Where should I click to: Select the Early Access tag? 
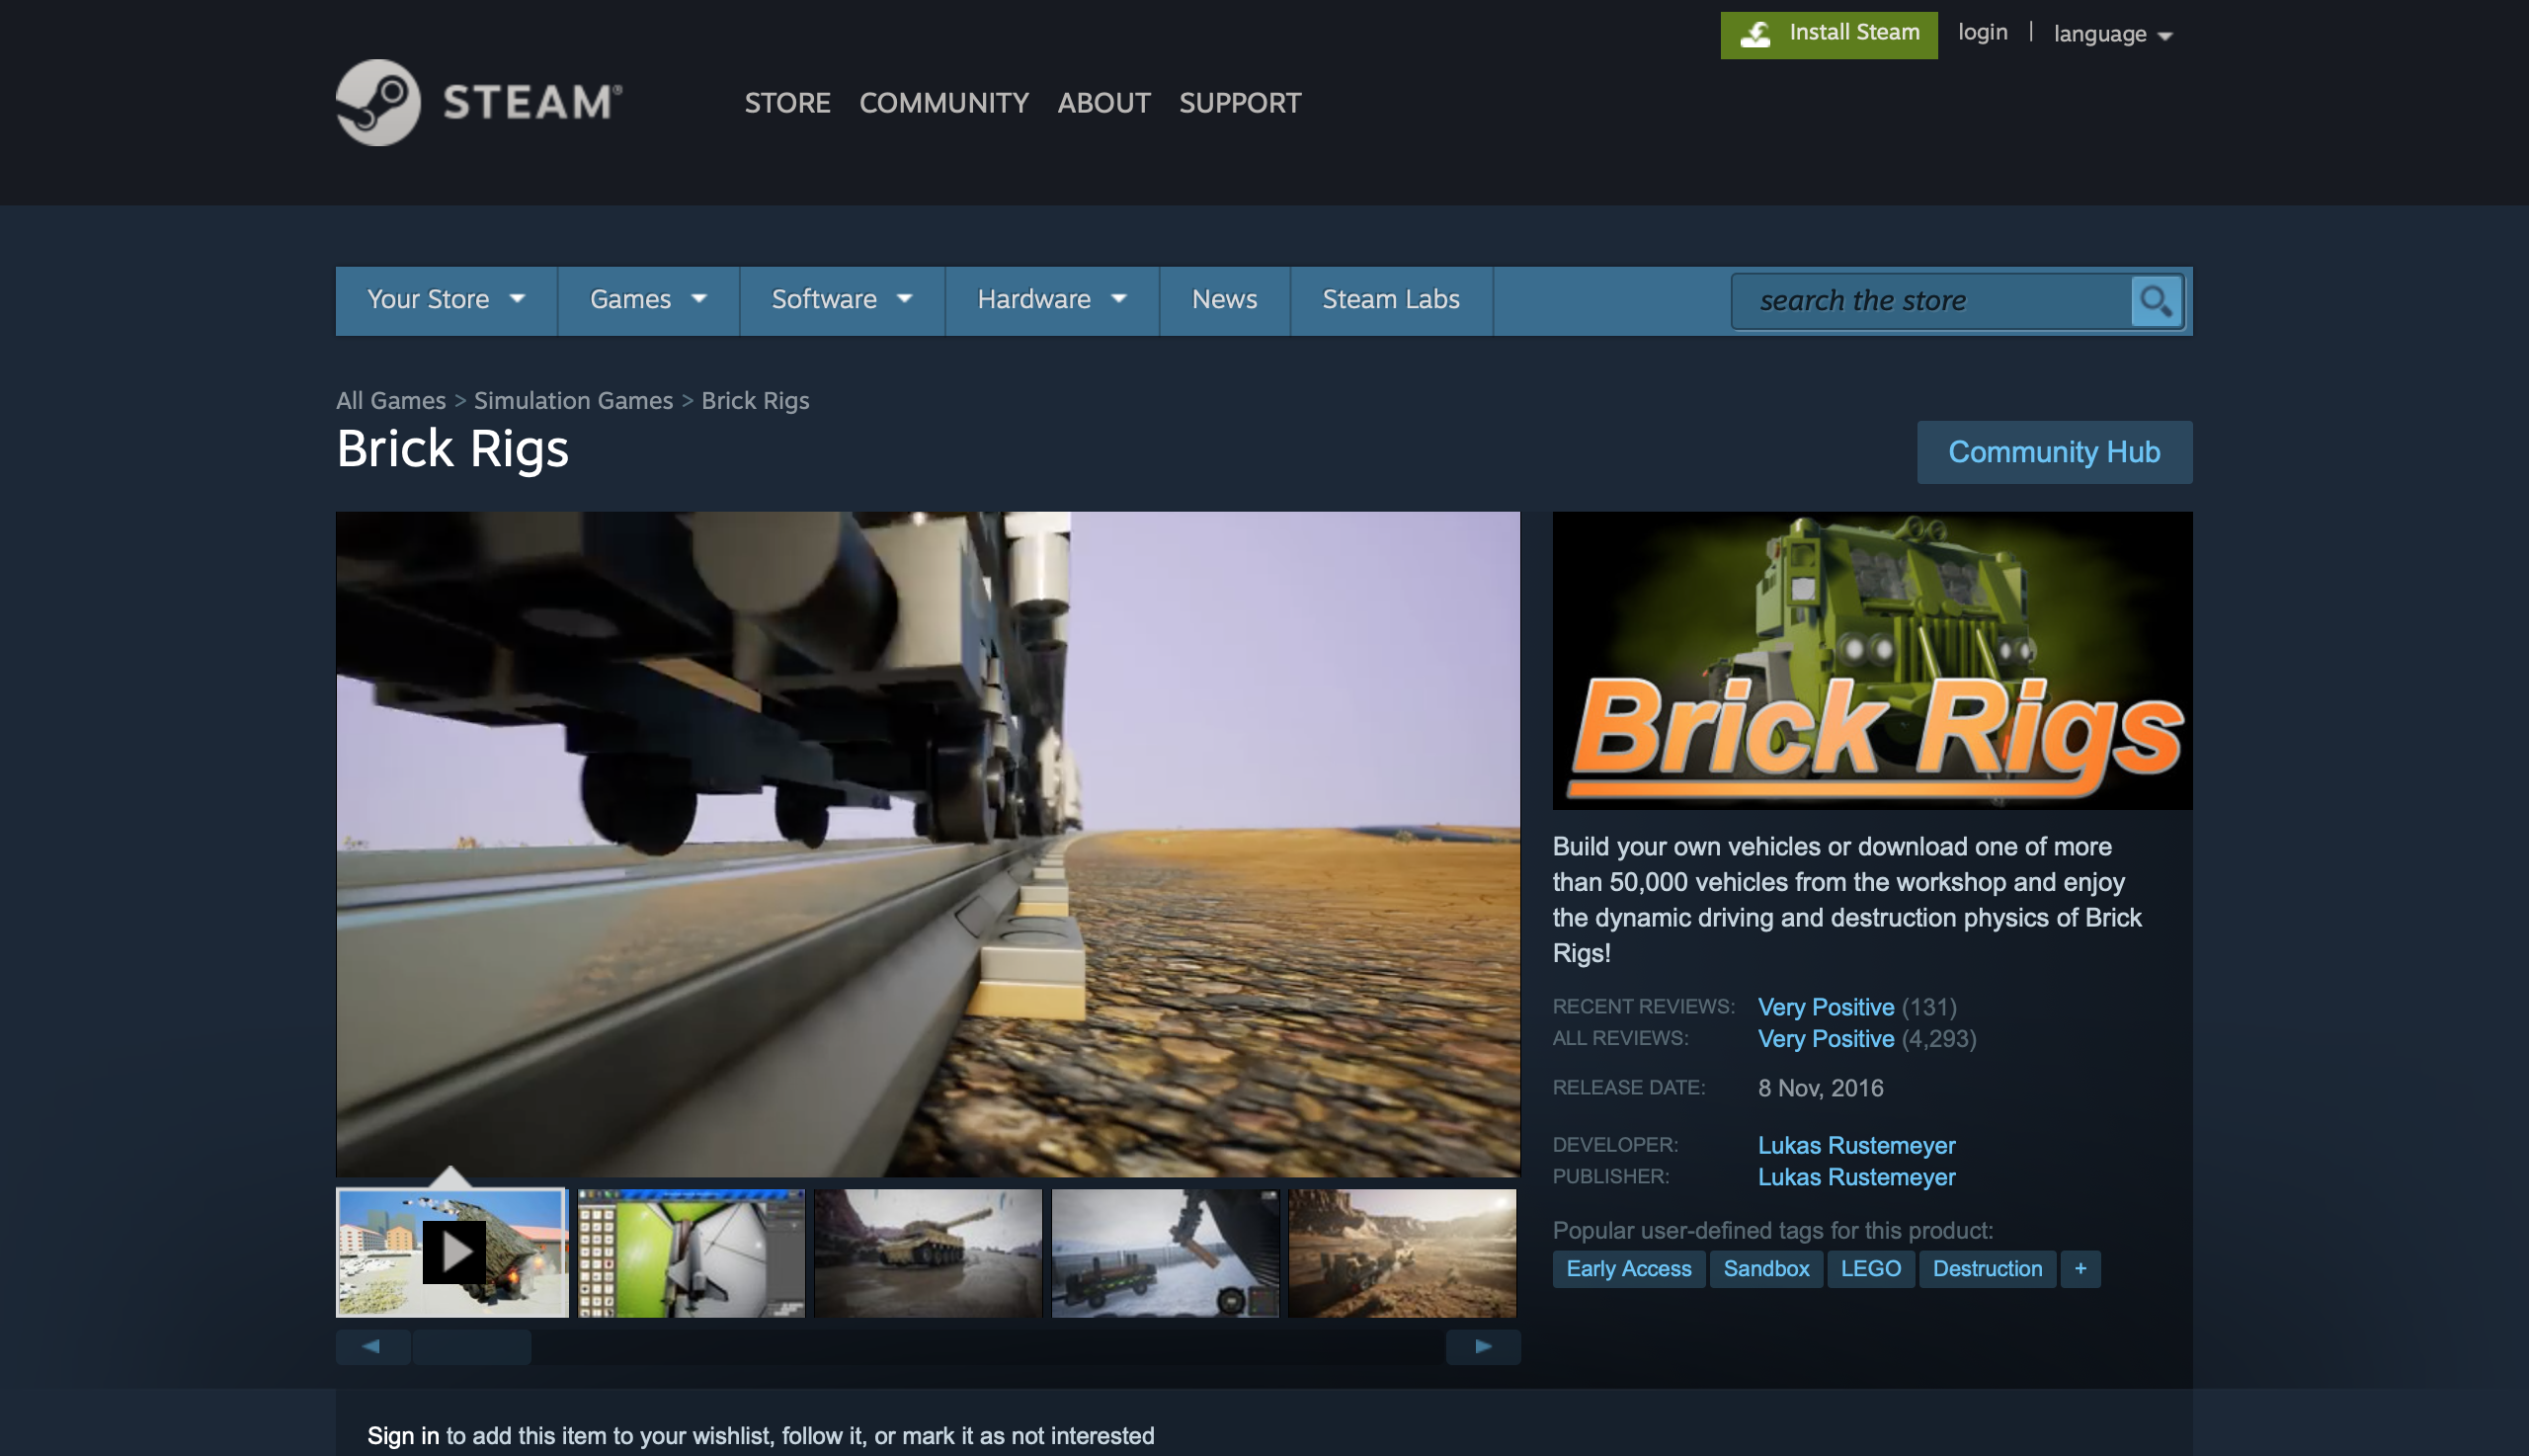(1628, 1269)
